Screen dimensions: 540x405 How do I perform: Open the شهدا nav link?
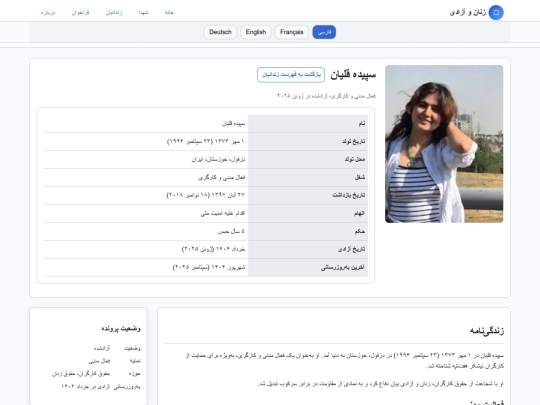143,12
